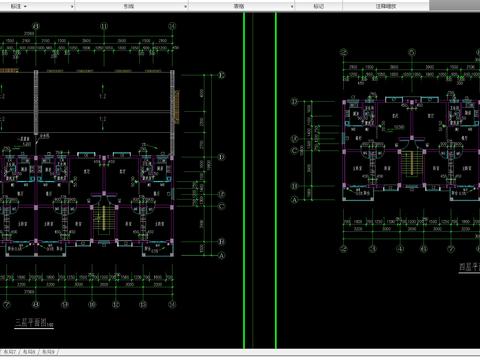The height and width of the screenshot is (360, 480).
Task: Switch to the 布局9 layout tab
Action: 49,352
